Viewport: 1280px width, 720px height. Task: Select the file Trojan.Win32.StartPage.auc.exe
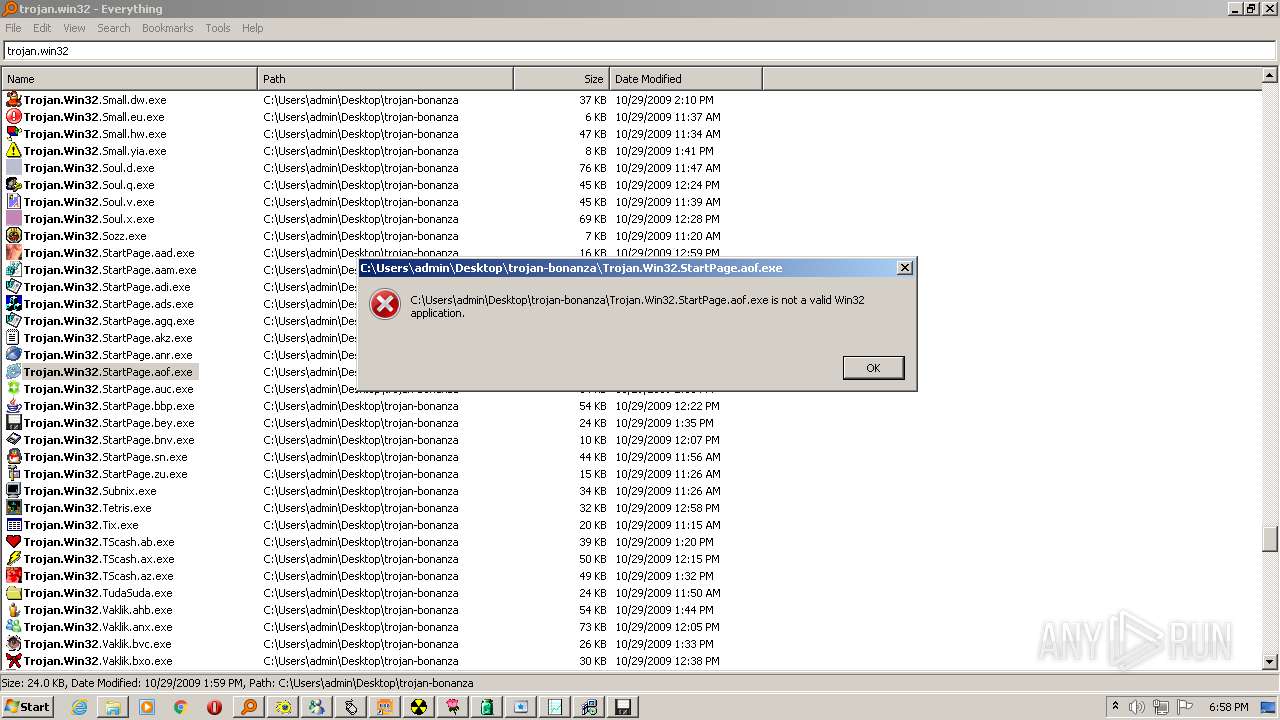coord(108,389)
